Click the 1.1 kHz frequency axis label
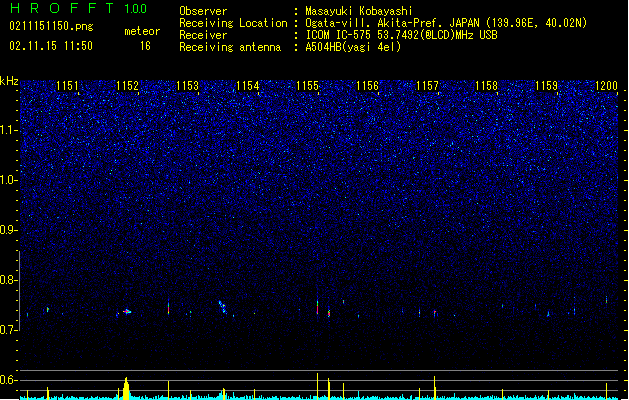629x400 pixels. (8, 130)
